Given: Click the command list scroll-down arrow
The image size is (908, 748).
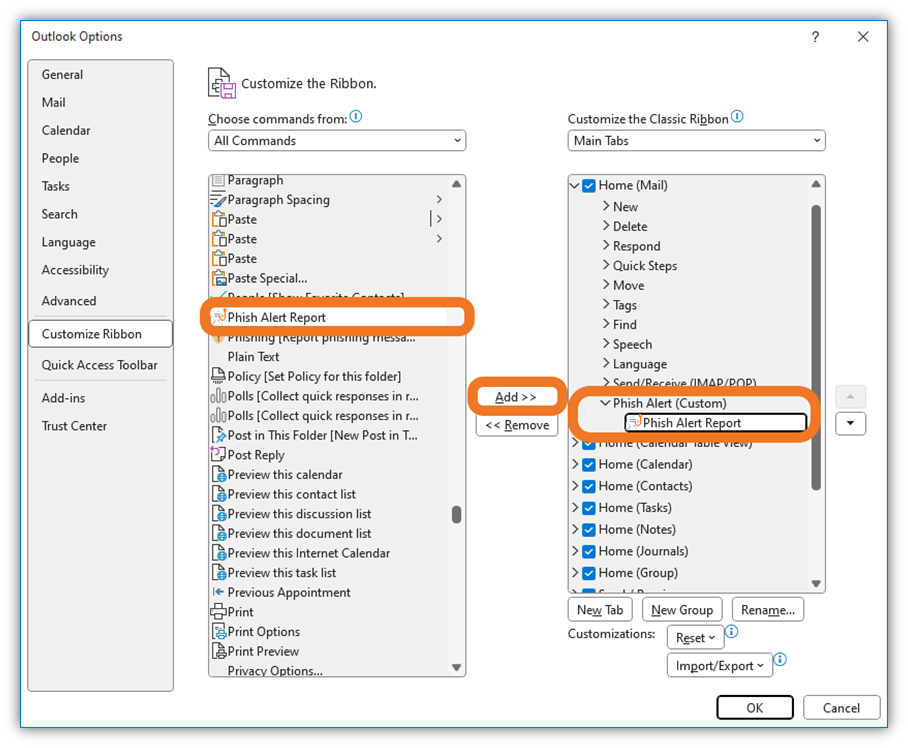Looking at the screenshot, I should click(456, 668).
